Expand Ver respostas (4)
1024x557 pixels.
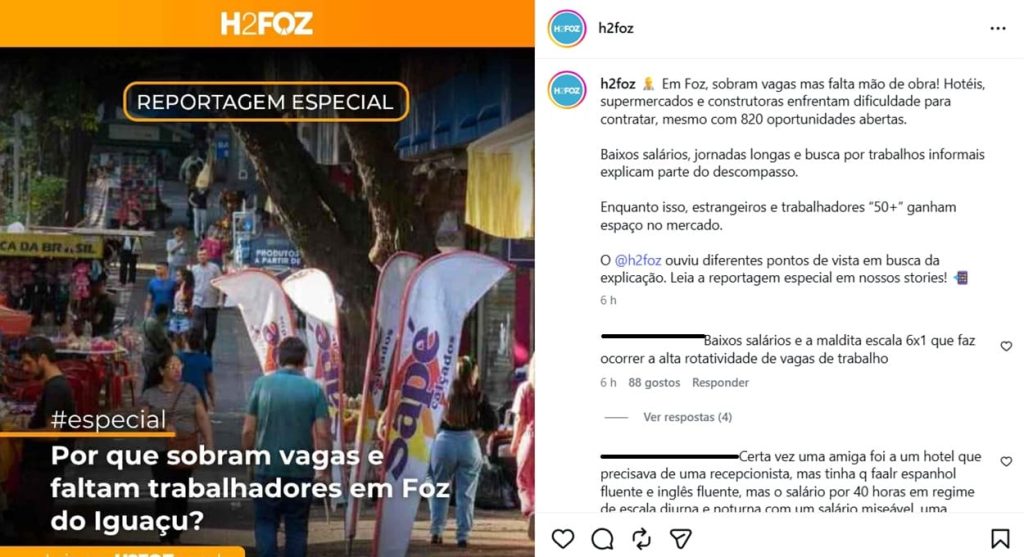click(687, 417)
